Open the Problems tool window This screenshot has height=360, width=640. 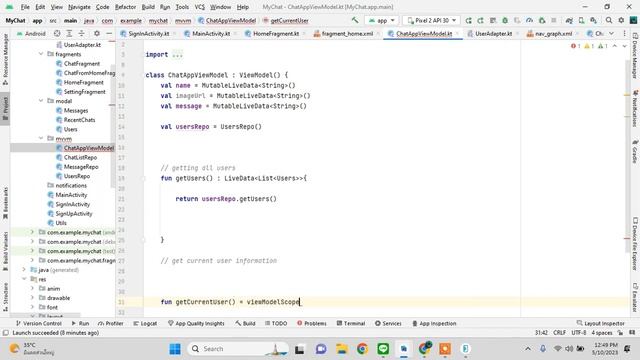click(312, 323)
